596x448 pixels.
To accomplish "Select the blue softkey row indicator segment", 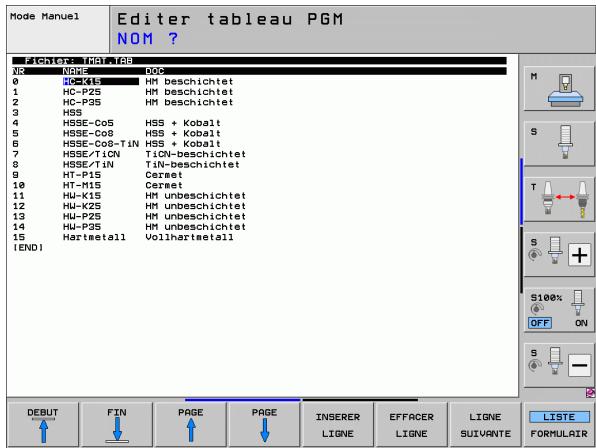I will (243, 400).
